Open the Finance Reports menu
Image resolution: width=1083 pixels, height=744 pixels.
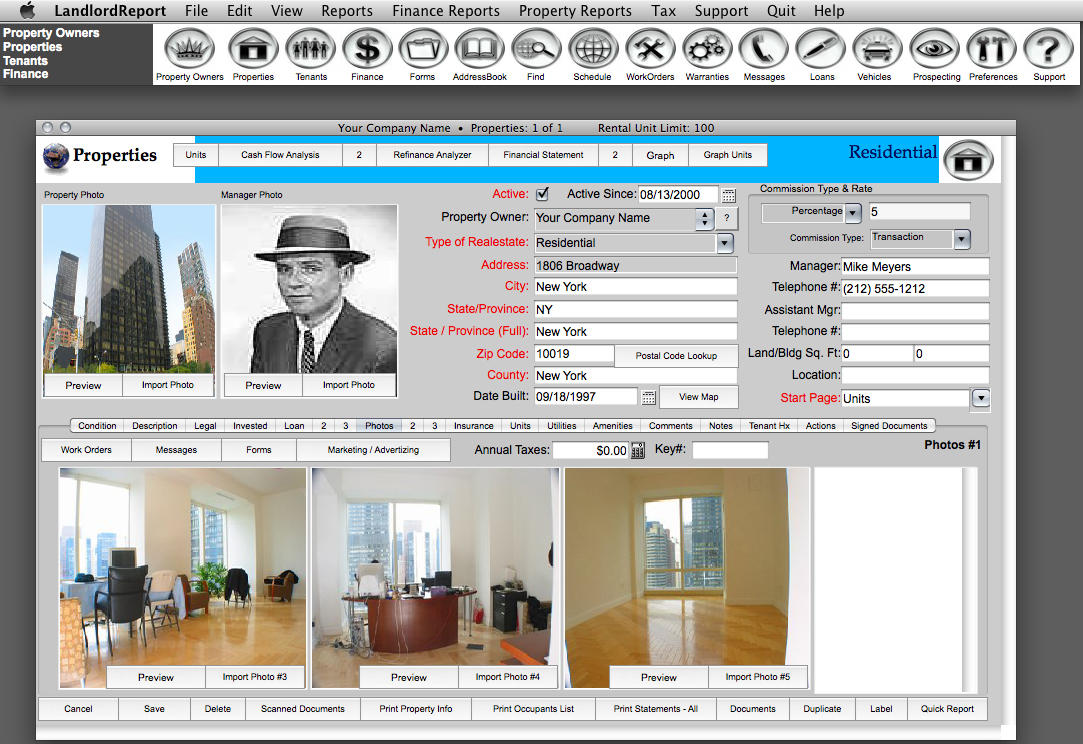point(445,11)
